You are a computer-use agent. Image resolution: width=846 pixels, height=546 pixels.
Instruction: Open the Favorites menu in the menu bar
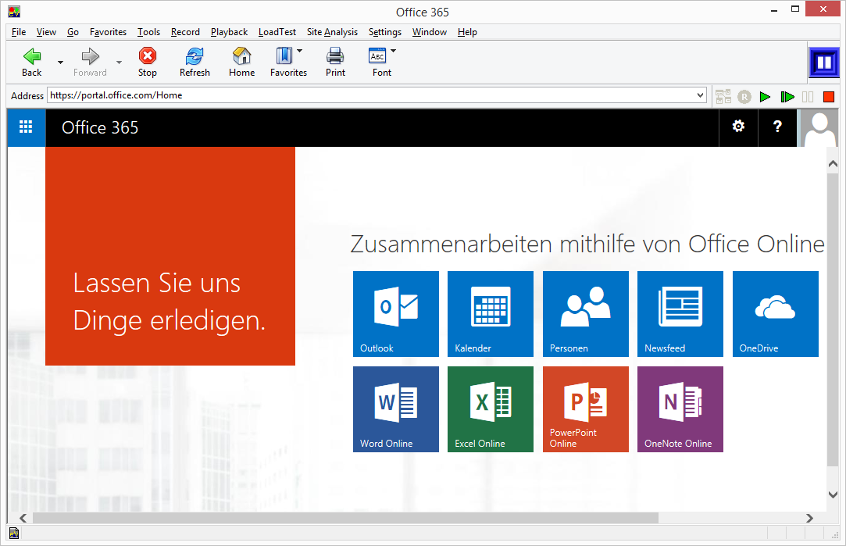108,32
